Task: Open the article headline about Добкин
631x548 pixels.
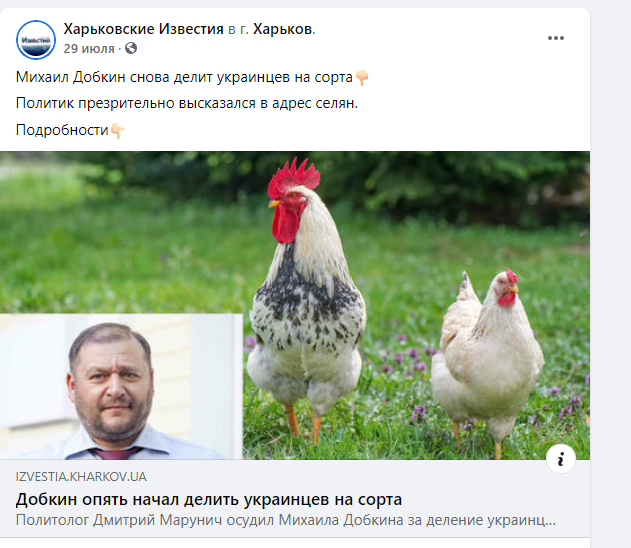Action: click(208, 499)
